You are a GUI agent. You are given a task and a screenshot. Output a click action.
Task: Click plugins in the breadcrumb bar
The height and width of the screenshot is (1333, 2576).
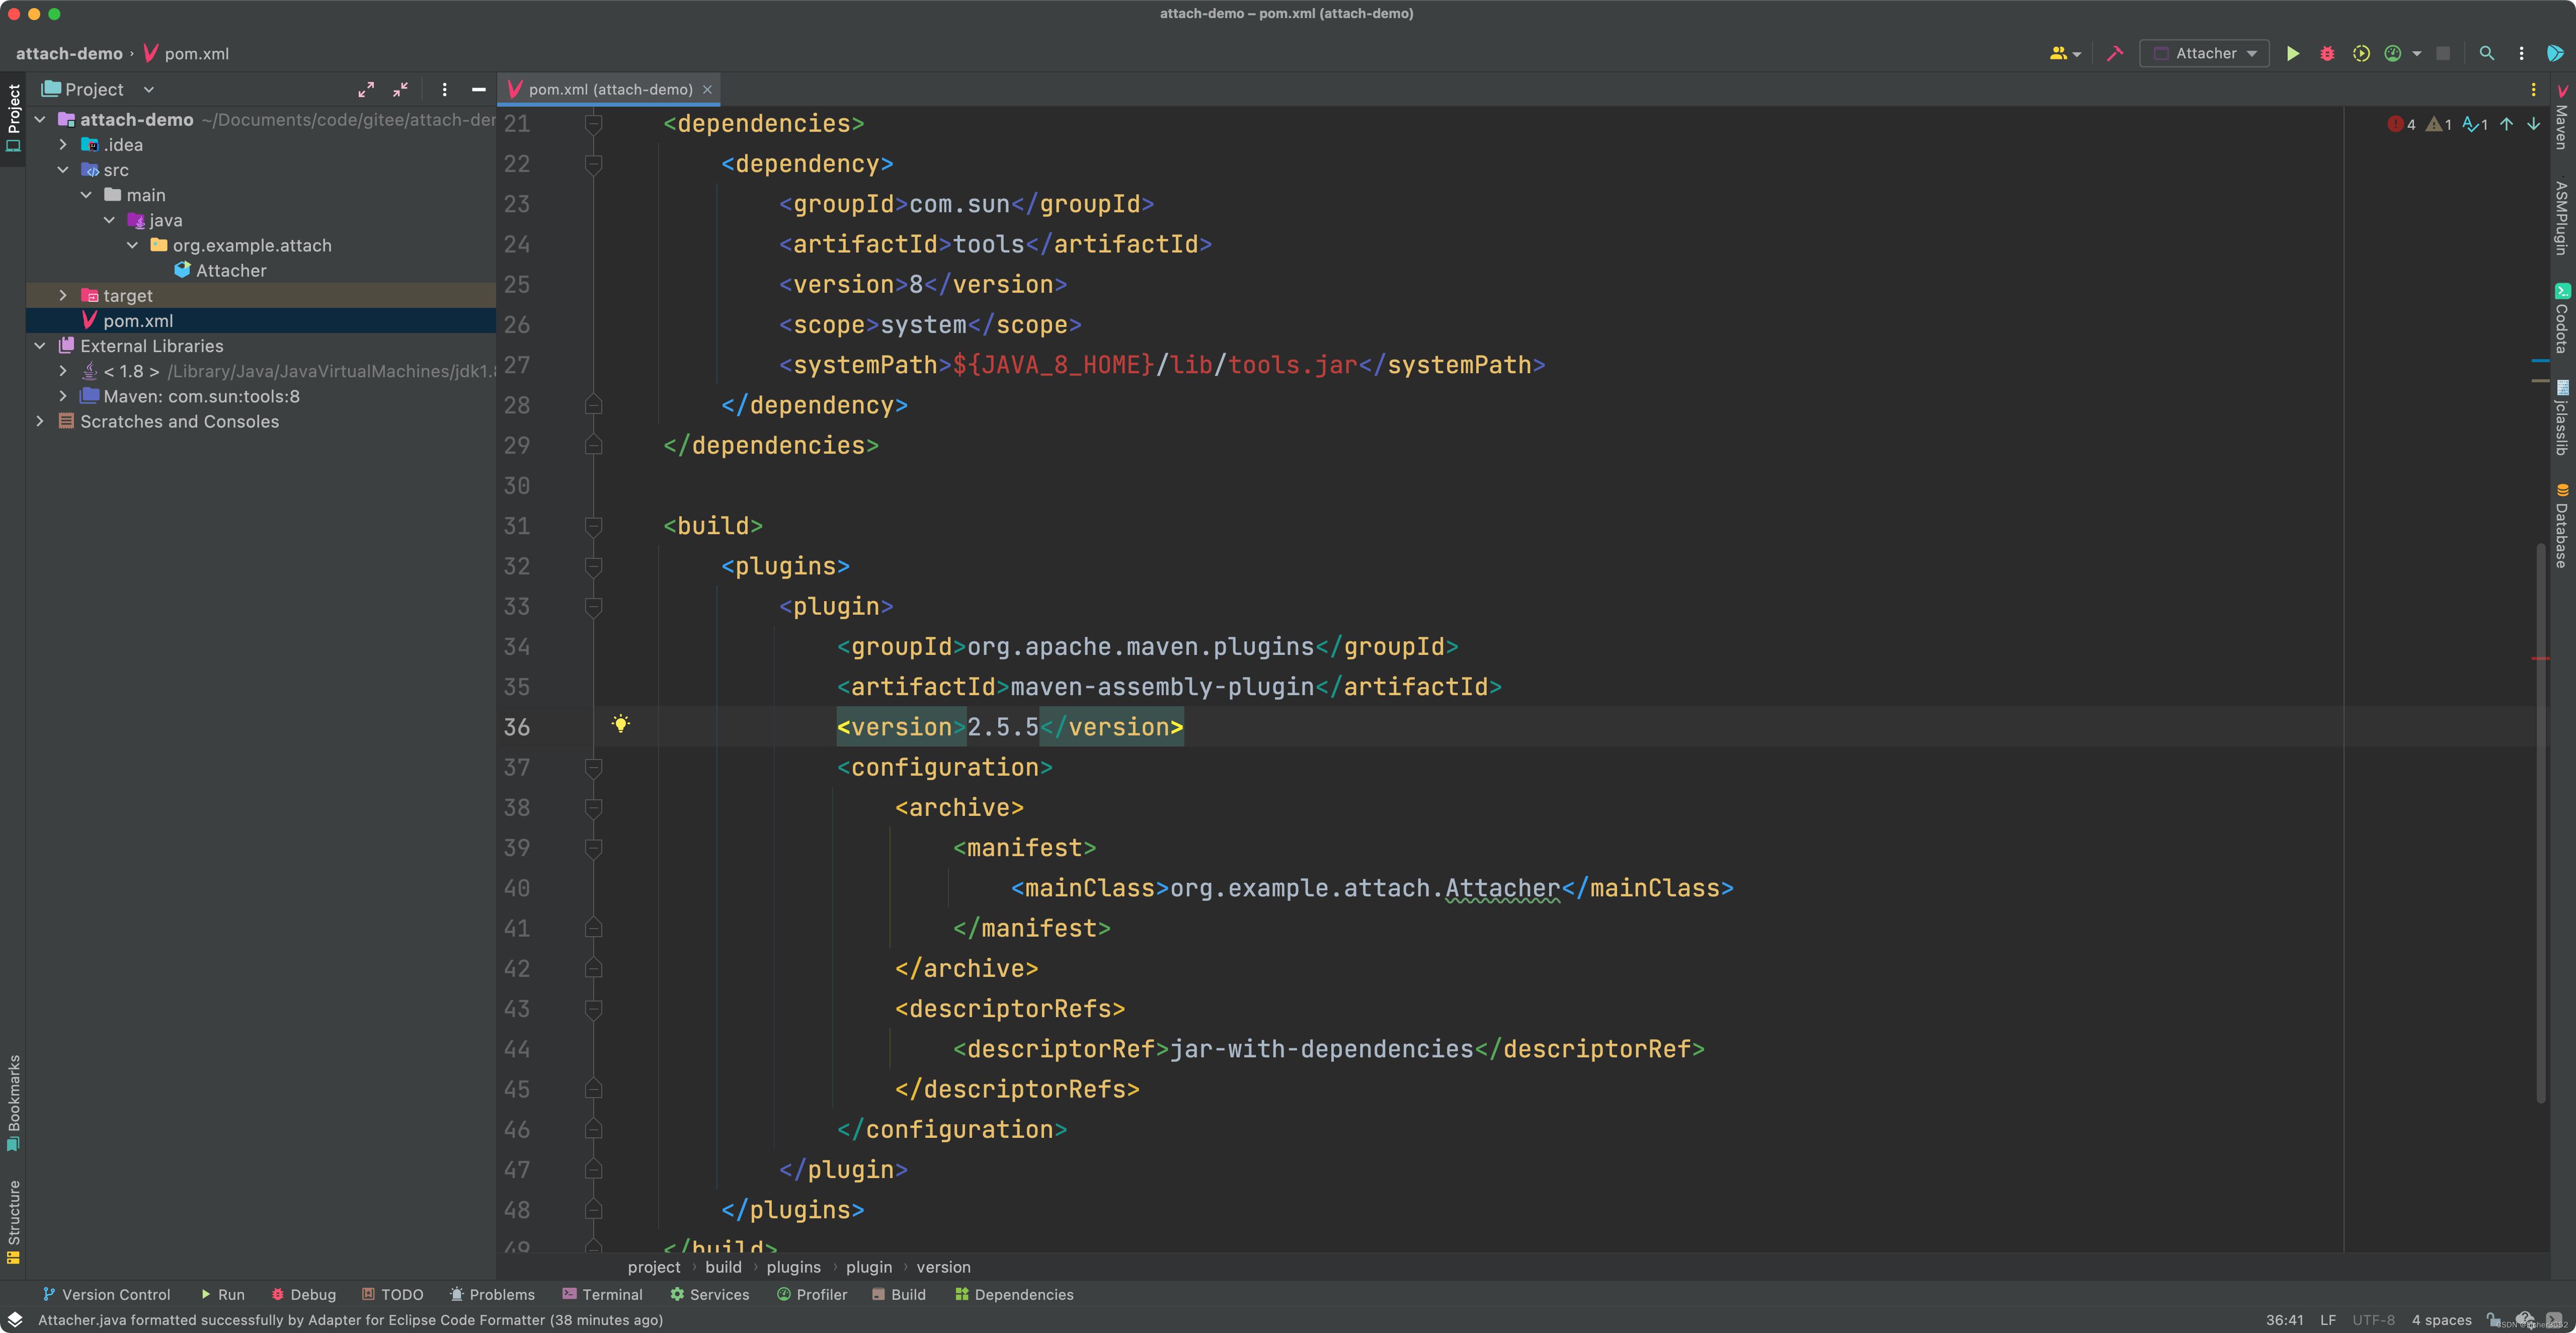coord(793,1267)
